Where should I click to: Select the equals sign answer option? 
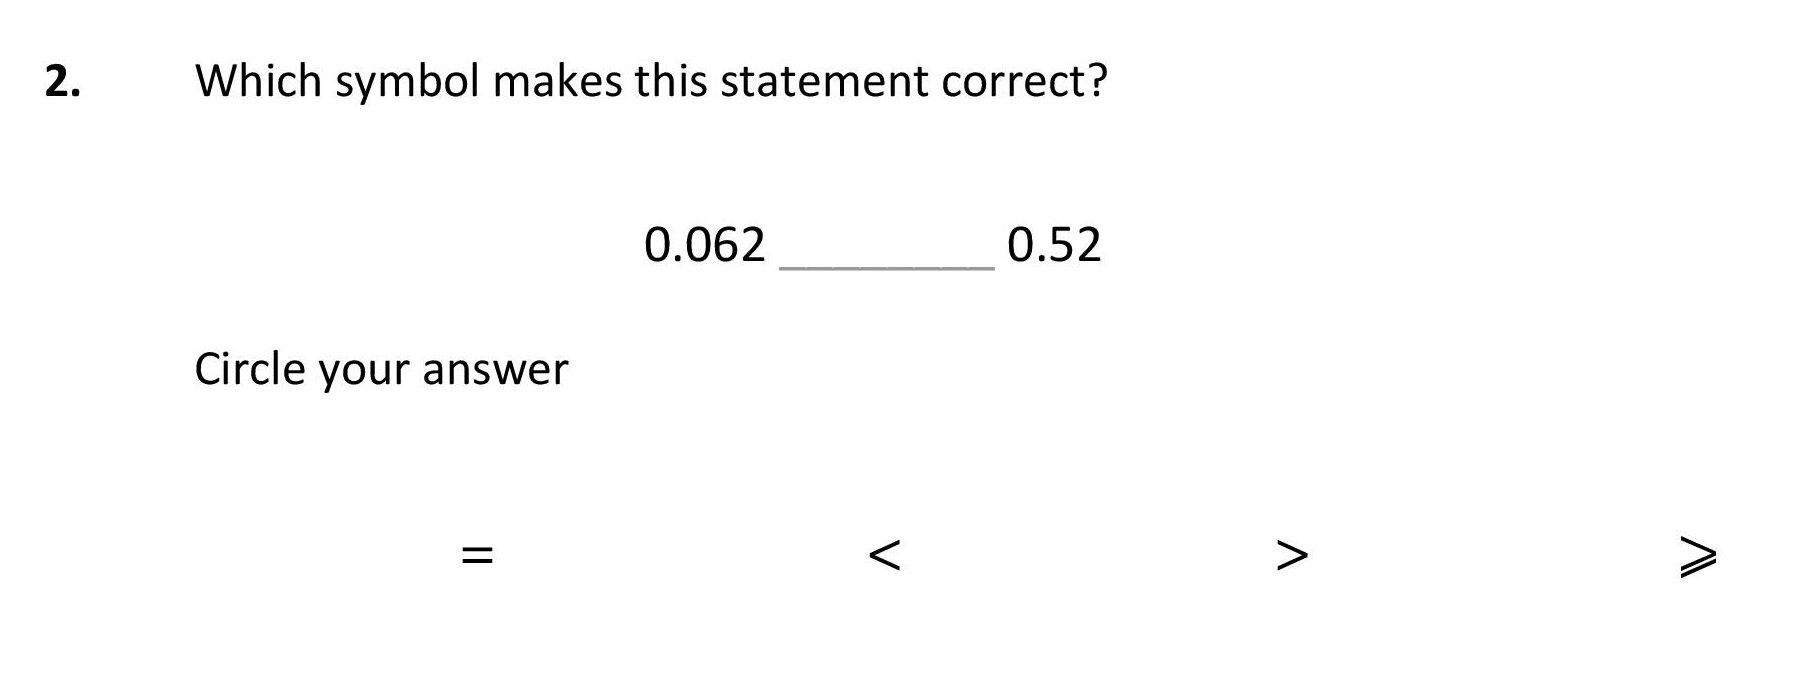(476, 554)
